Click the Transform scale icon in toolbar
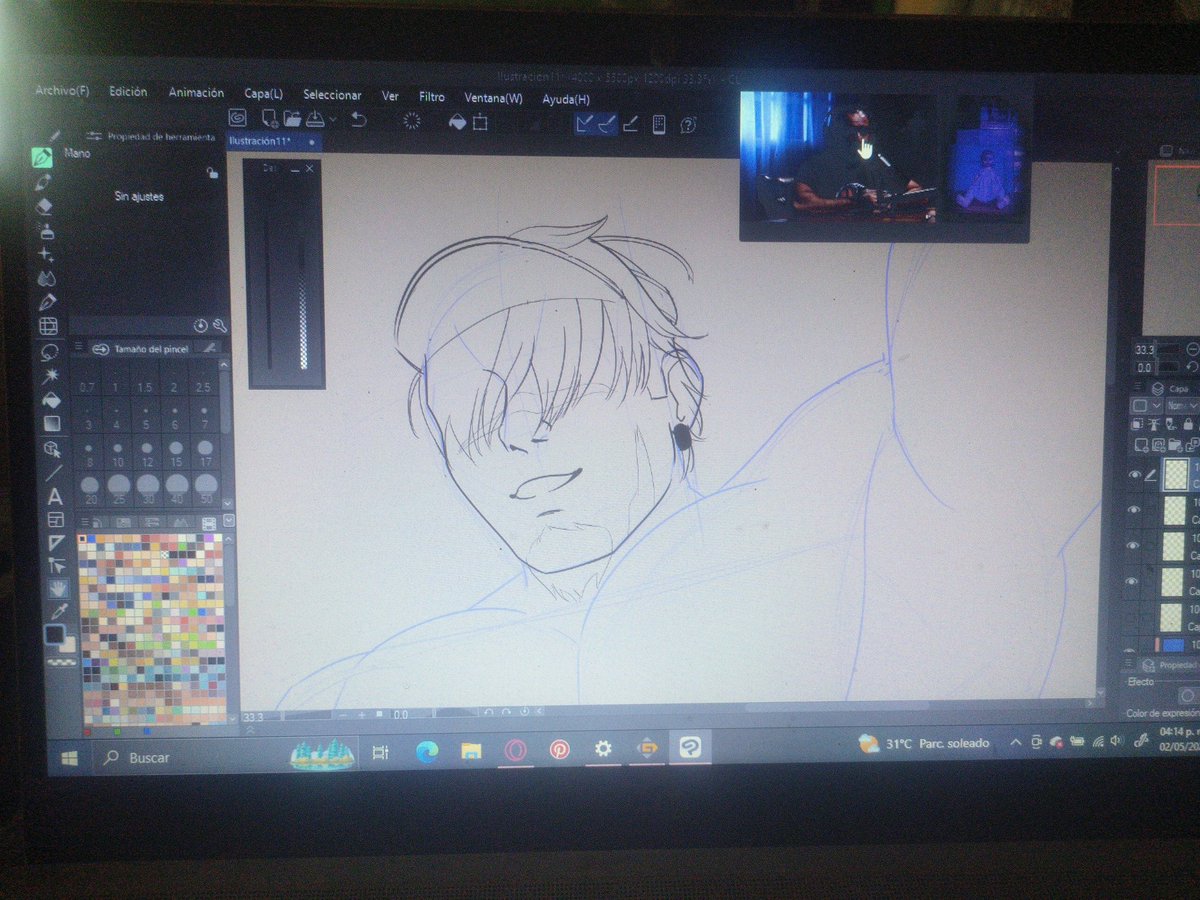 coord(480,122)
